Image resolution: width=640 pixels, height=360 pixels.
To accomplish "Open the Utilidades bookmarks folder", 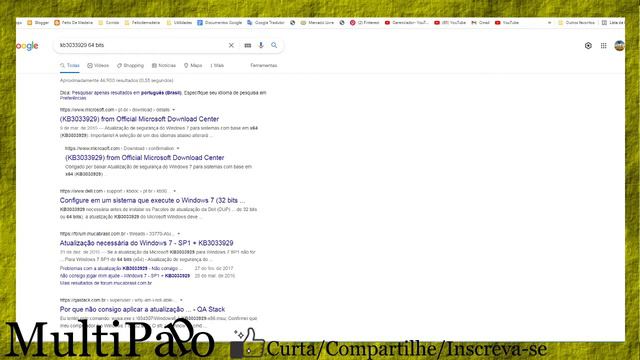I will [x=179, y=23].
